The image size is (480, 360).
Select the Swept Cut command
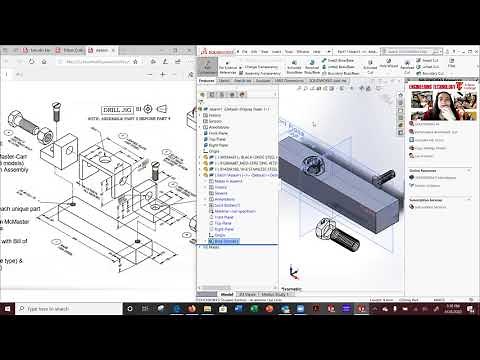pyautogui.click(x=427, y=60)
